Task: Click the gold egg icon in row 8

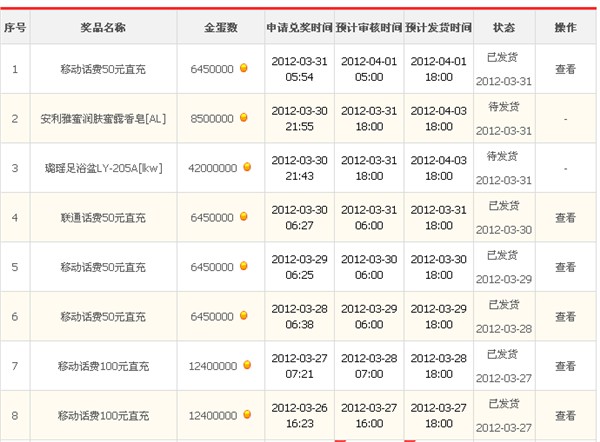Action: click(x=247, y=414)
